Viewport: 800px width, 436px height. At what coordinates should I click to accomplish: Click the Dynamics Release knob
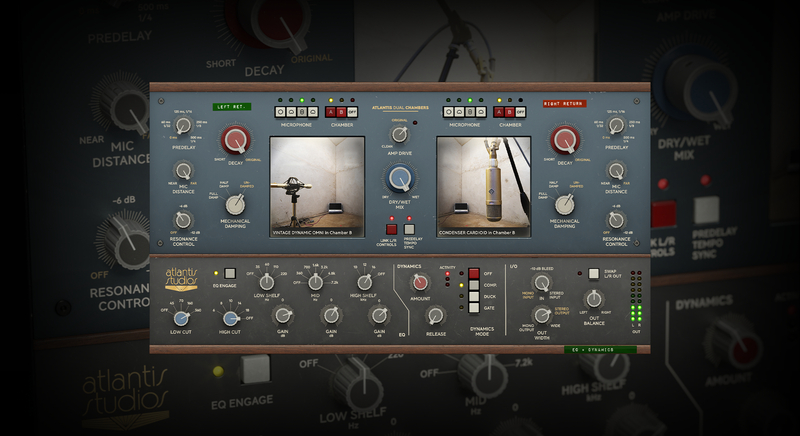click(435, 316)
